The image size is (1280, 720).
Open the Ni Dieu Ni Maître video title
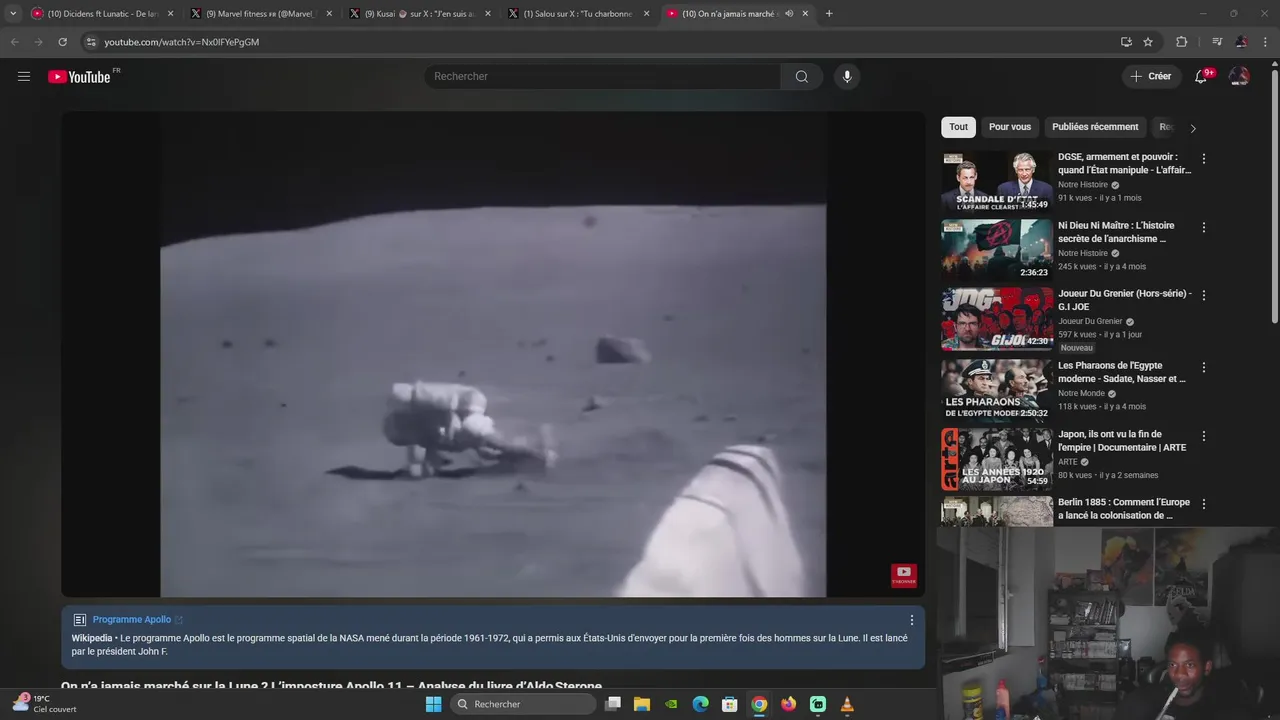click(x=1116, y=232)
